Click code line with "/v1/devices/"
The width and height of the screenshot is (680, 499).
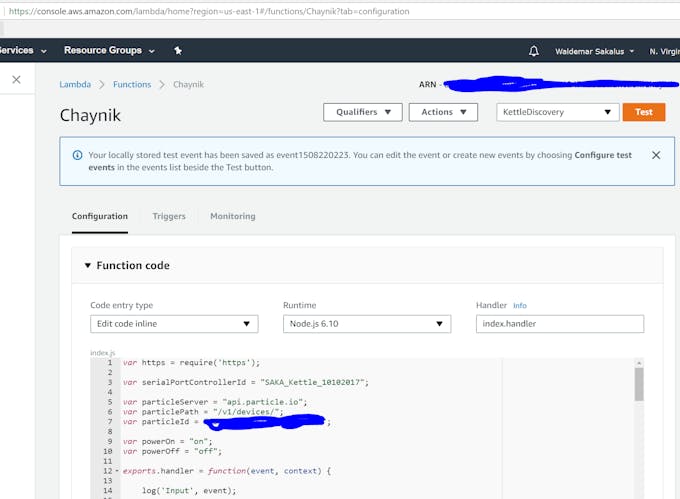(203, 412)
